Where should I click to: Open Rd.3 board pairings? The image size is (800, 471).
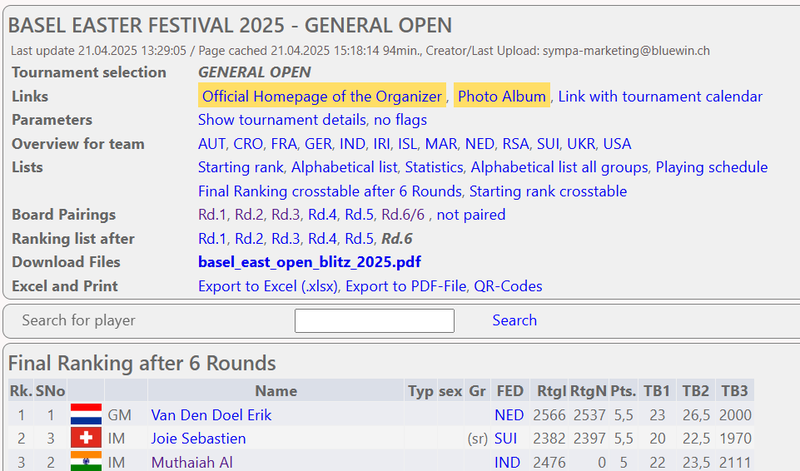coord(285,215)
